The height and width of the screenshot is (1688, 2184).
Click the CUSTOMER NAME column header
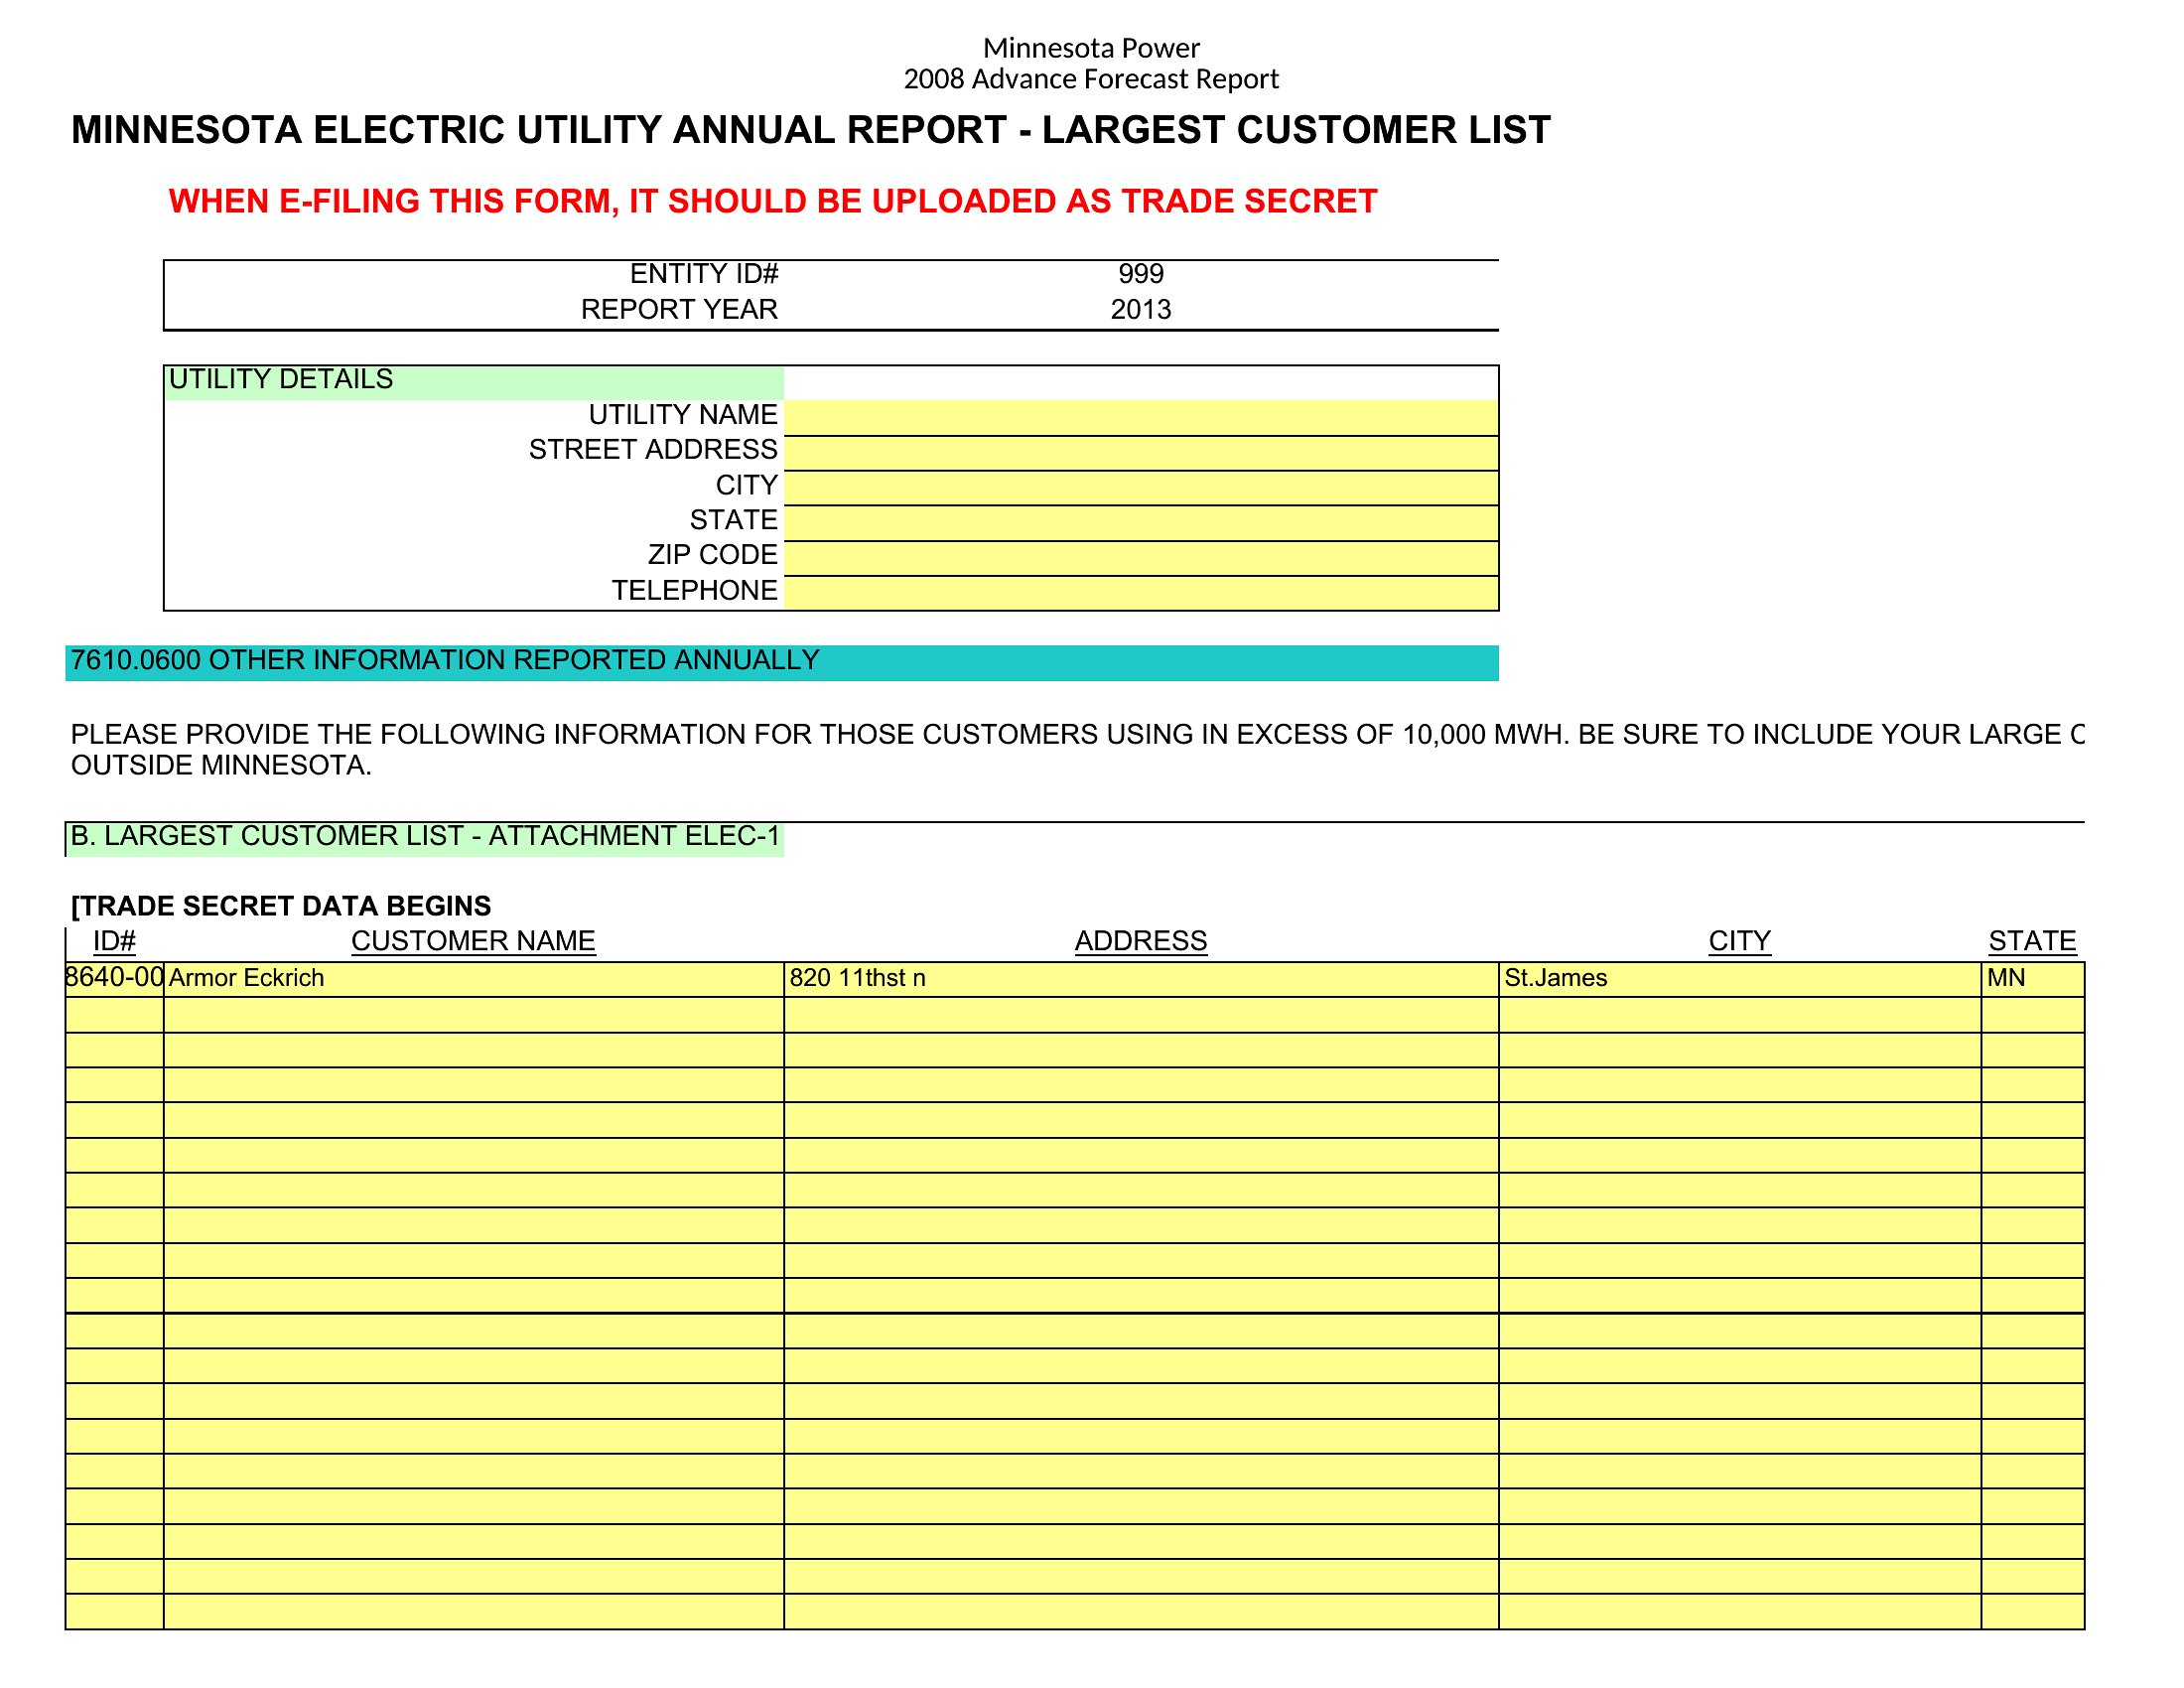coord(473,942)
